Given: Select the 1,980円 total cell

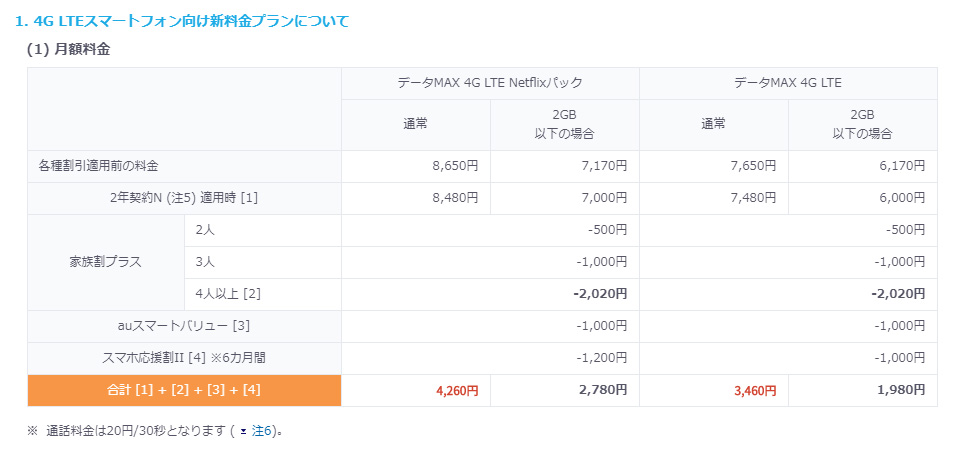Looking at the screenshot, I should pos(902,391).
